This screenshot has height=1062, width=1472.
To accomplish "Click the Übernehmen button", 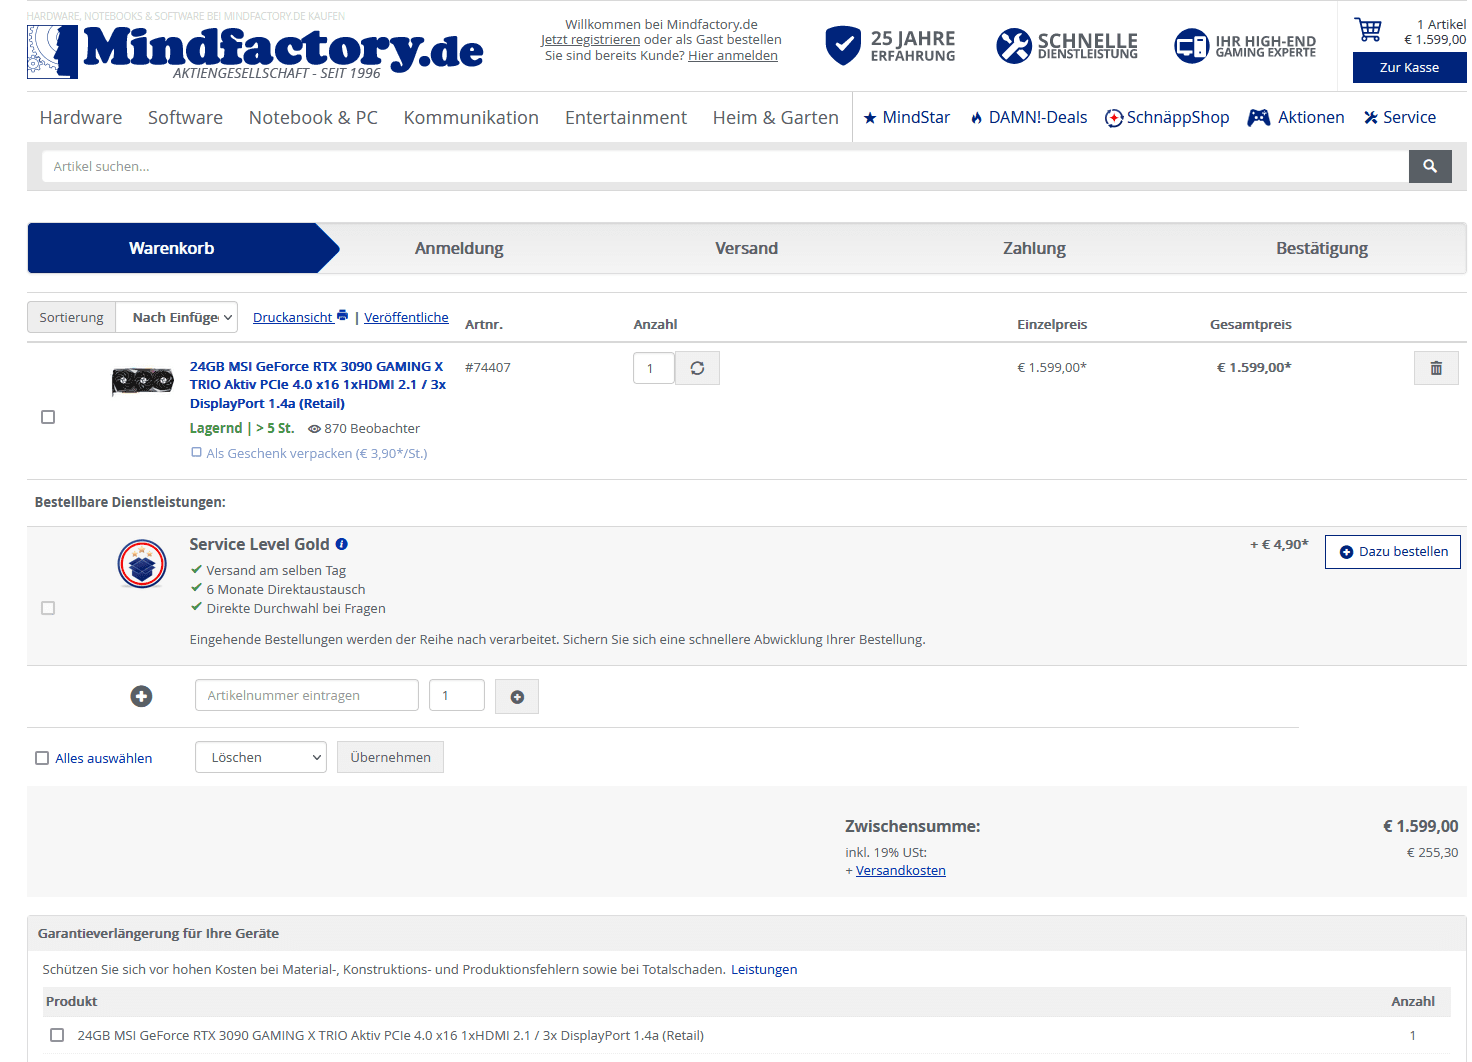I will coord(390,757).
